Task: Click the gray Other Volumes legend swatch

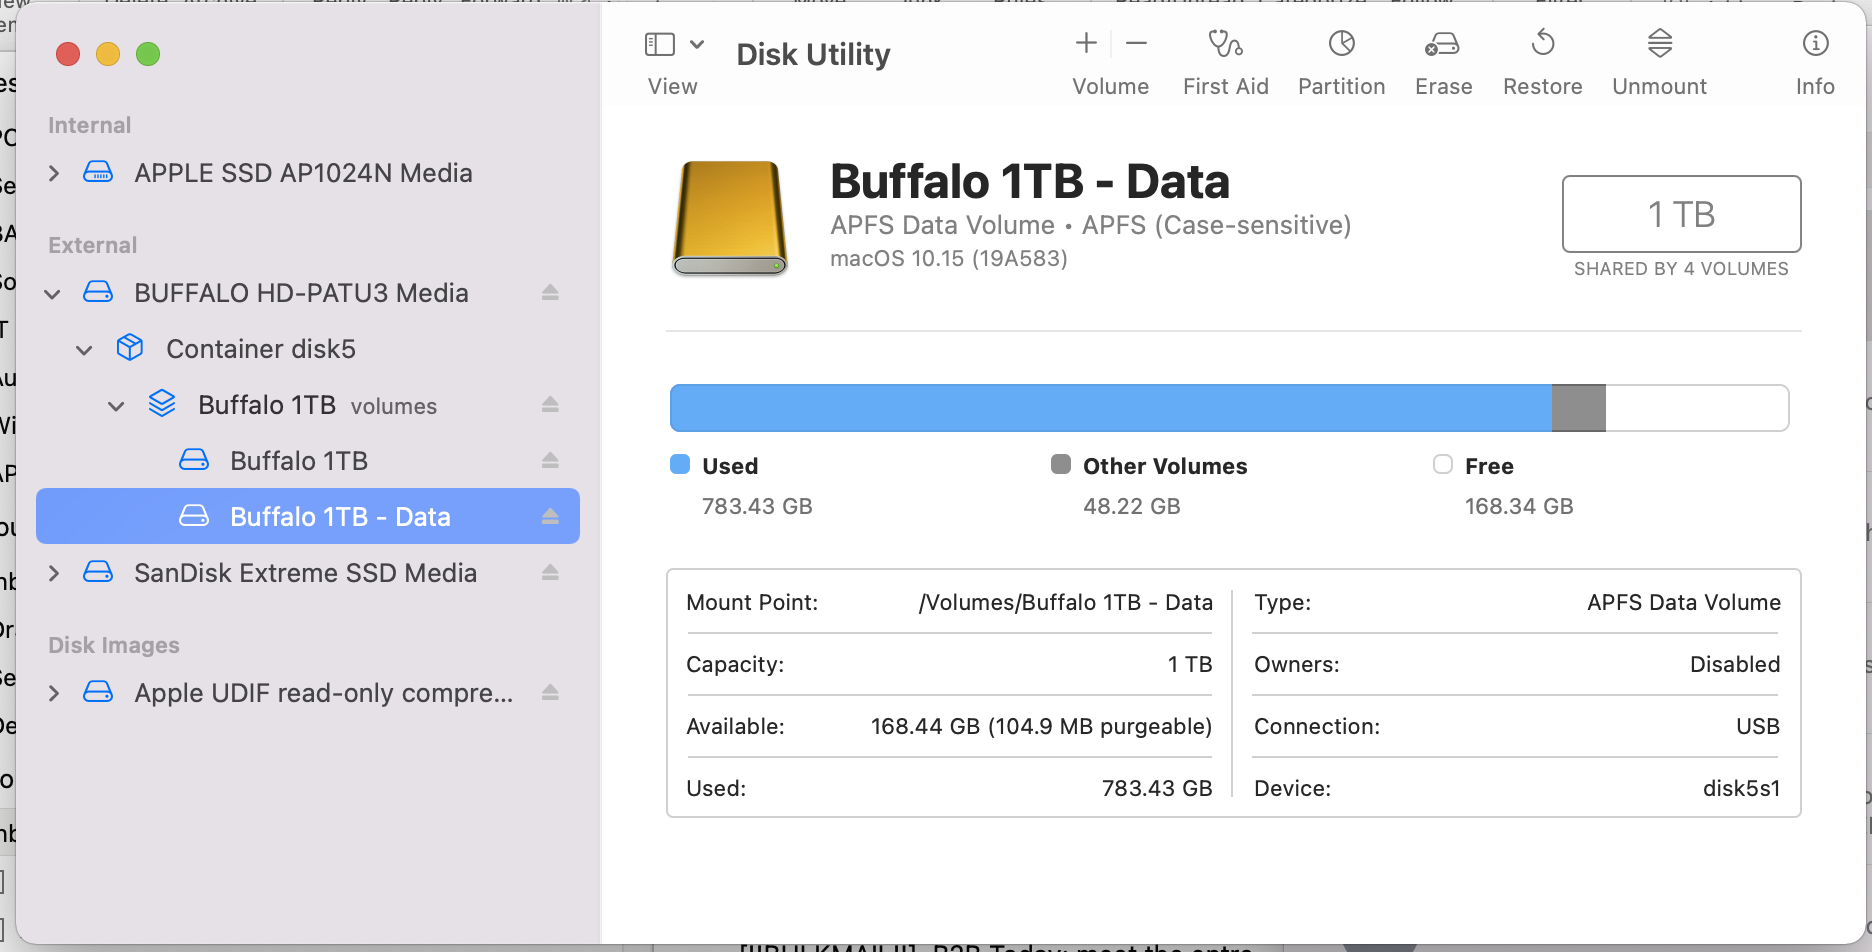Action: [x=1061, y=464]
